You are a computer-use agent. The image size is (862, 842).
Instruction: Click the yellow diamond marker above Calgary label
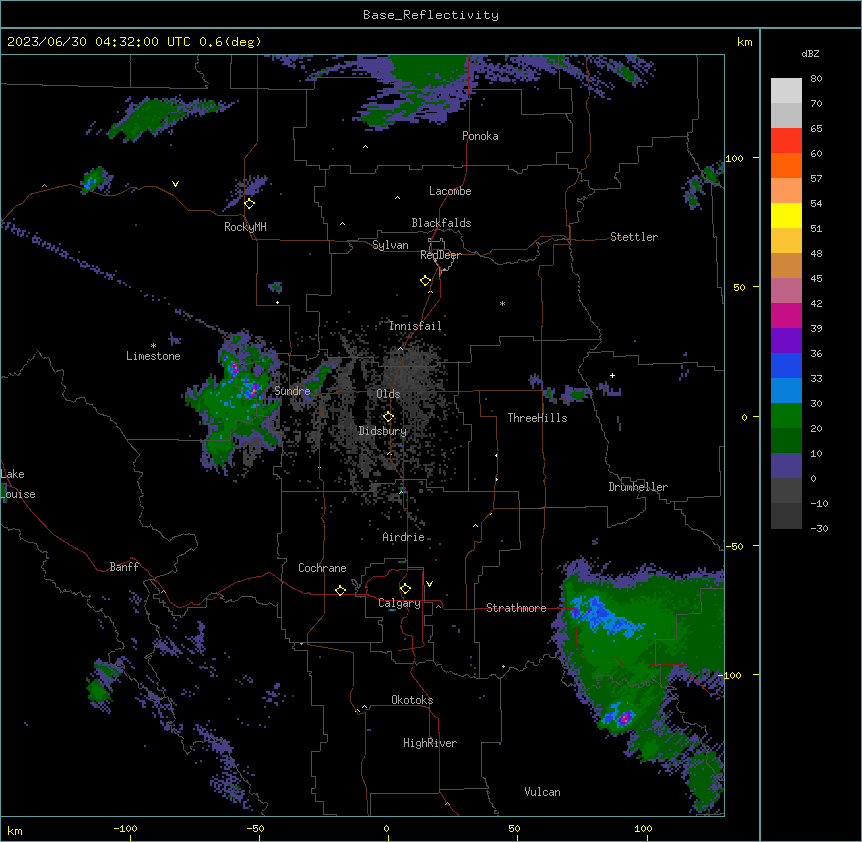tap(405, 589)
